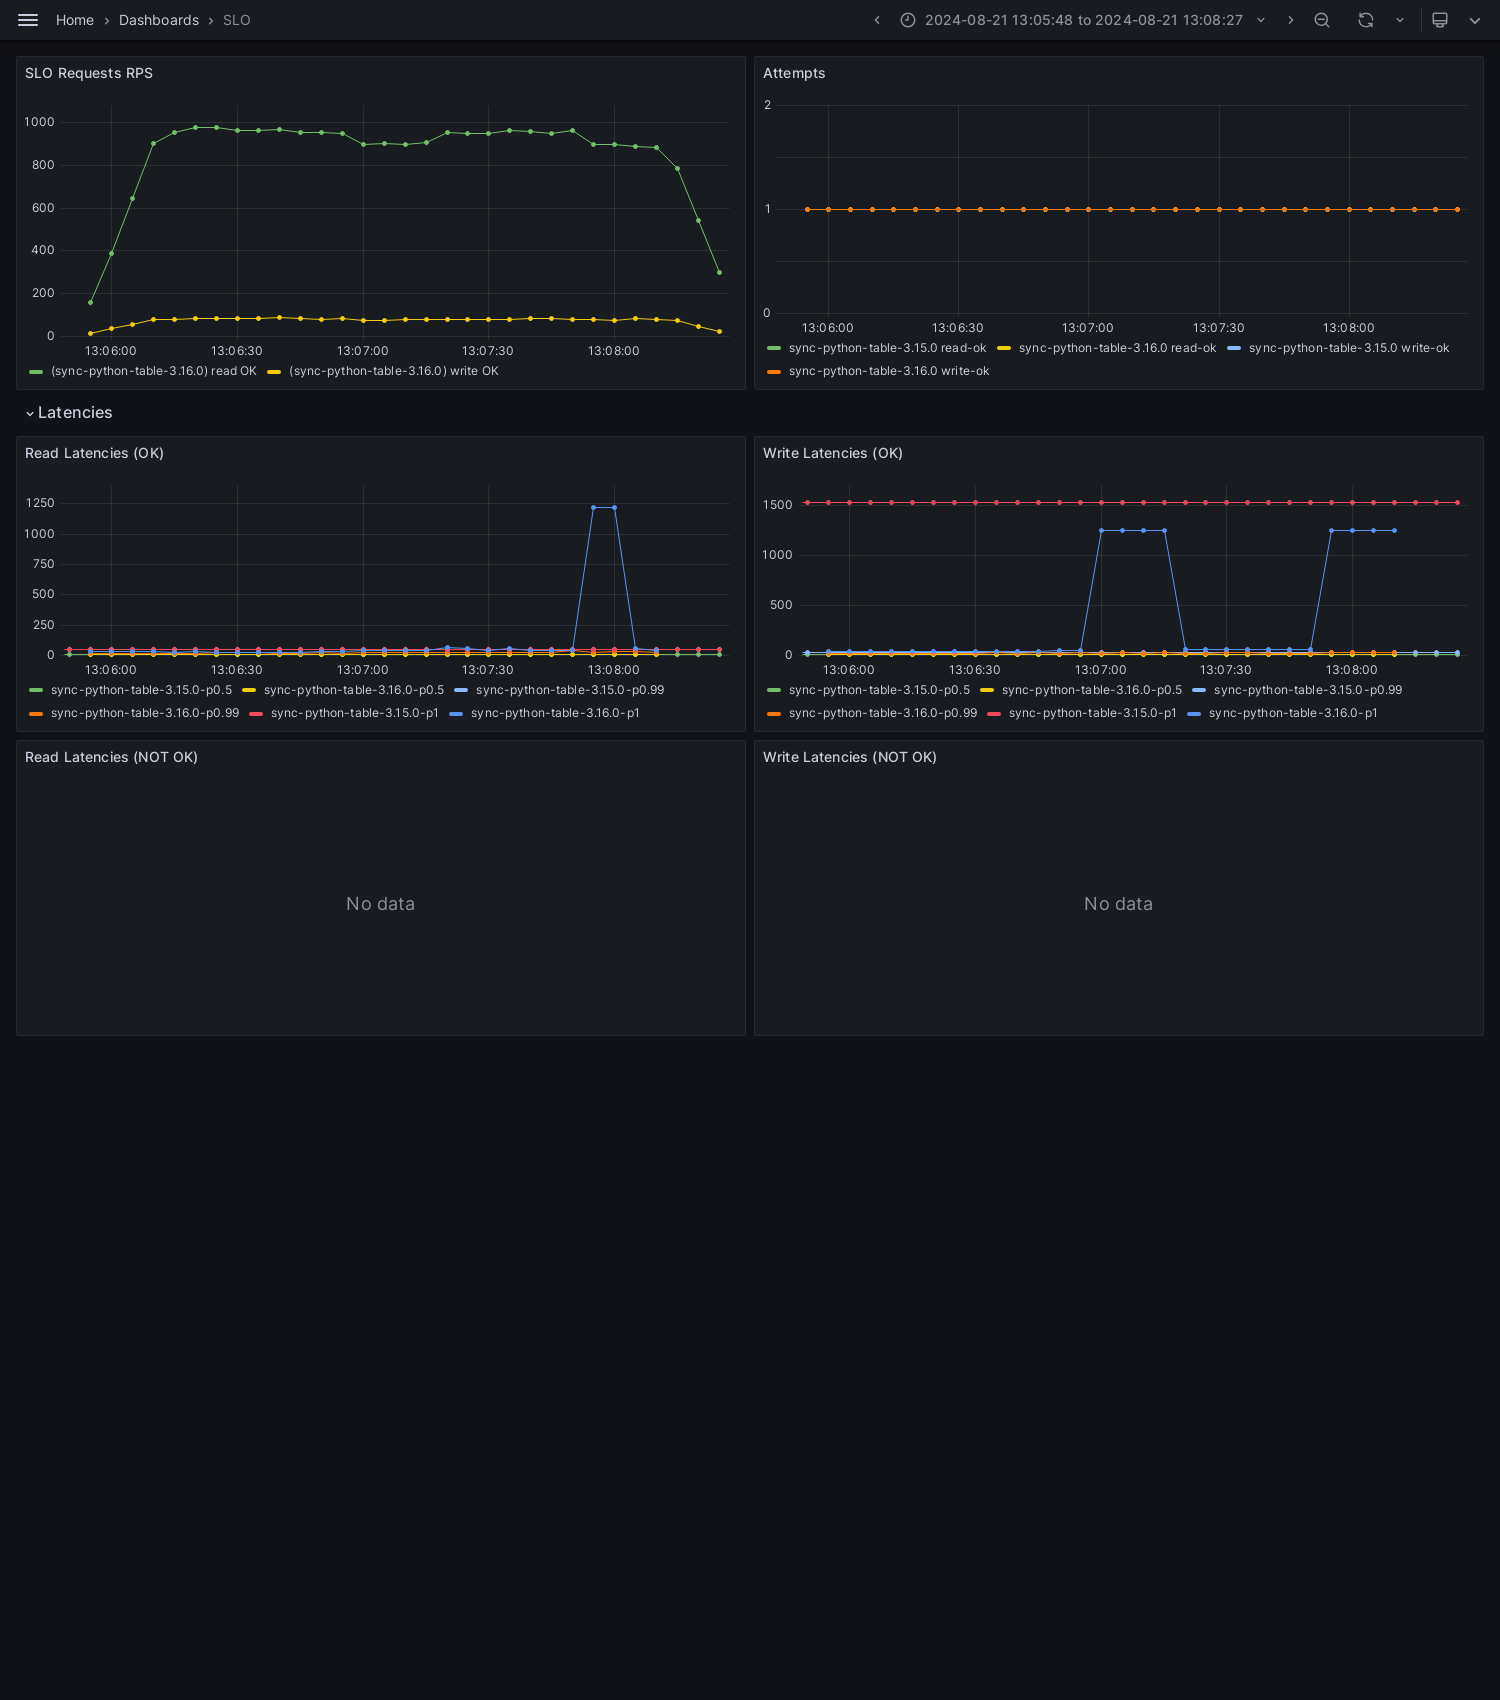Open Dashboards breadcrumb link
The width and height of the screenshot is (1500, 1700).
click(x=159, y=20)
